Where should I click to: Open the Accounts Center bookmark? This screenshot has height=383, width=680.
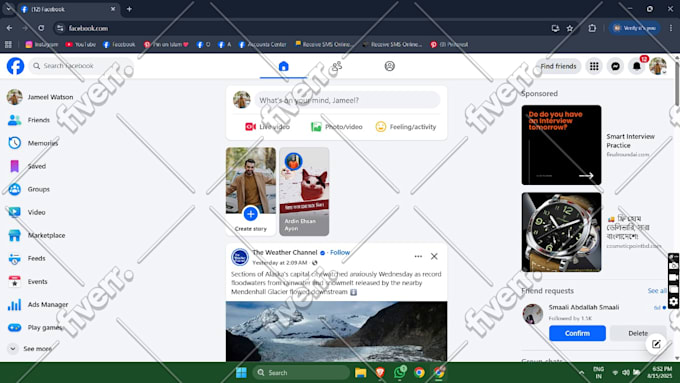click(x=262, y=44)
